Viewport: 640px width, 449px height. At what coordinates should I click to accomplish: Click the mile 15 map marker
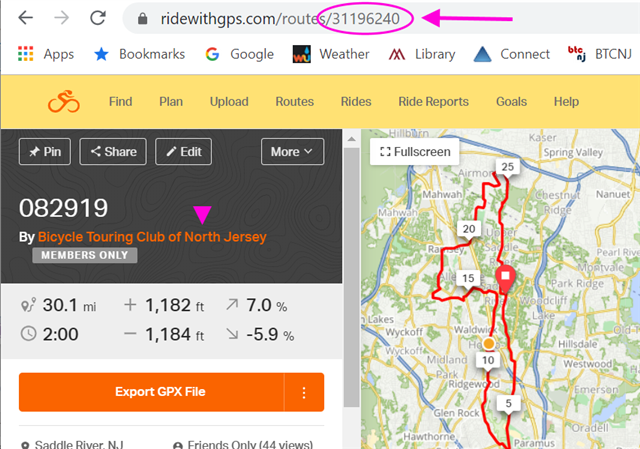pyautogui.click(x=468, y=278)
